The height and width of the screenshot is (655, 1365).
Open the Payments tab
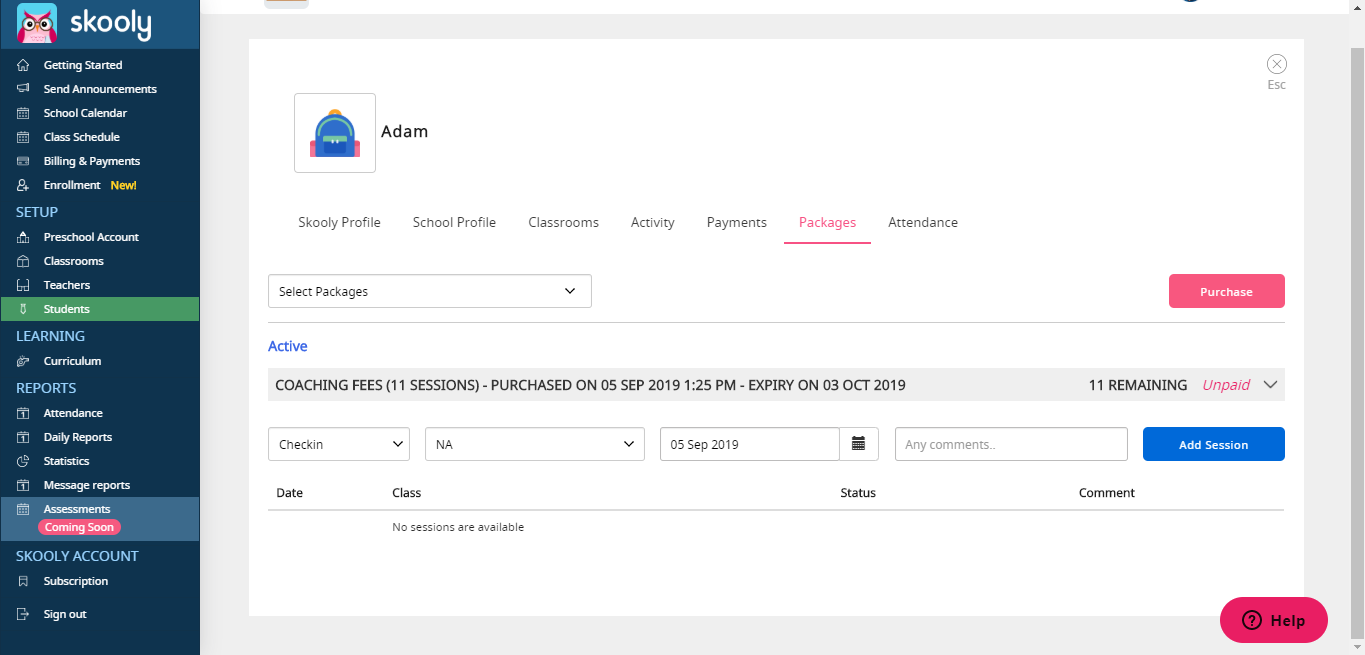[737, 222]
